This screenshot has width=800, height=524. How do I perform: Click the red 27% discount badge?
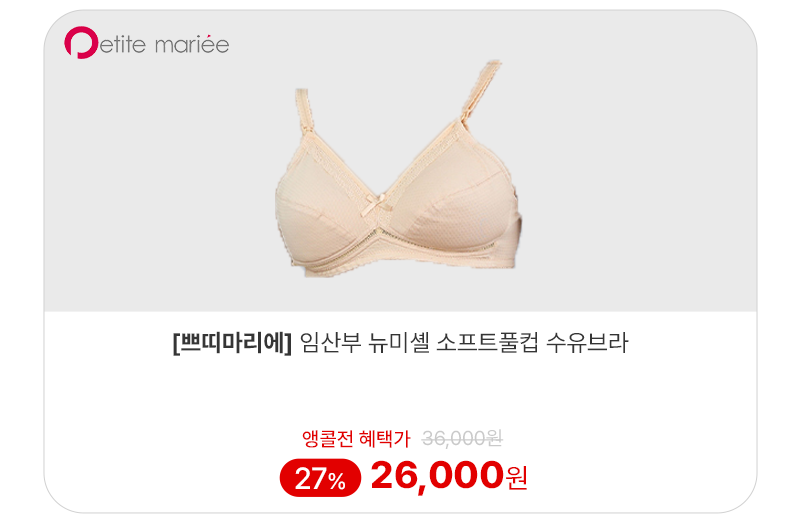click(x=320, y=478)
